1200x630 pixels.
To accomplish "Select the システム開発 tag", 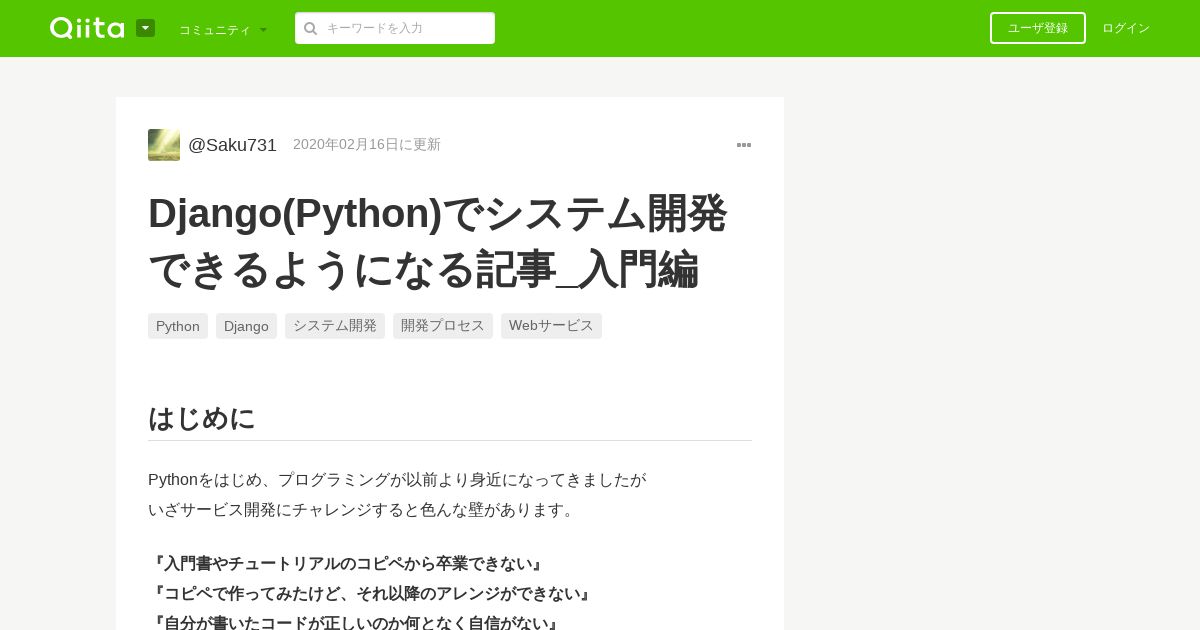I will click(335, 326).
